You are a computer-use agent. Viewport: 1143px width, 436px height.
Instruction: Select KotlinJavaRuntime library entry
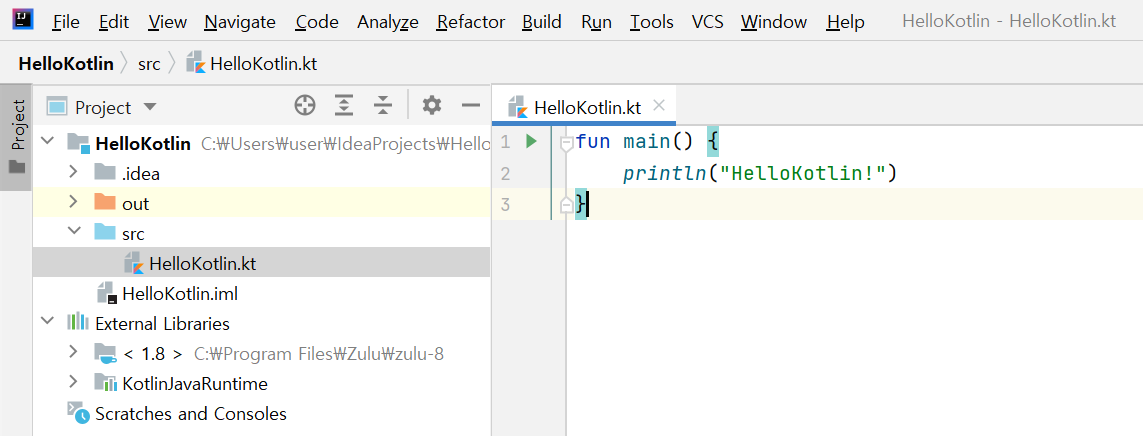pos(262,384)
